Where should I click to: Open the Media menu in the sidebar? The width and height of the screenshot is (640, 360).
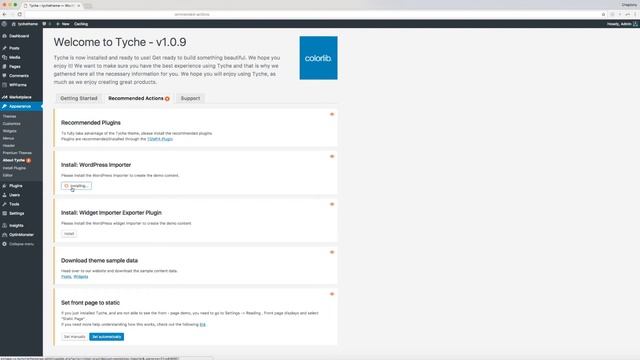tap(14, 58)
